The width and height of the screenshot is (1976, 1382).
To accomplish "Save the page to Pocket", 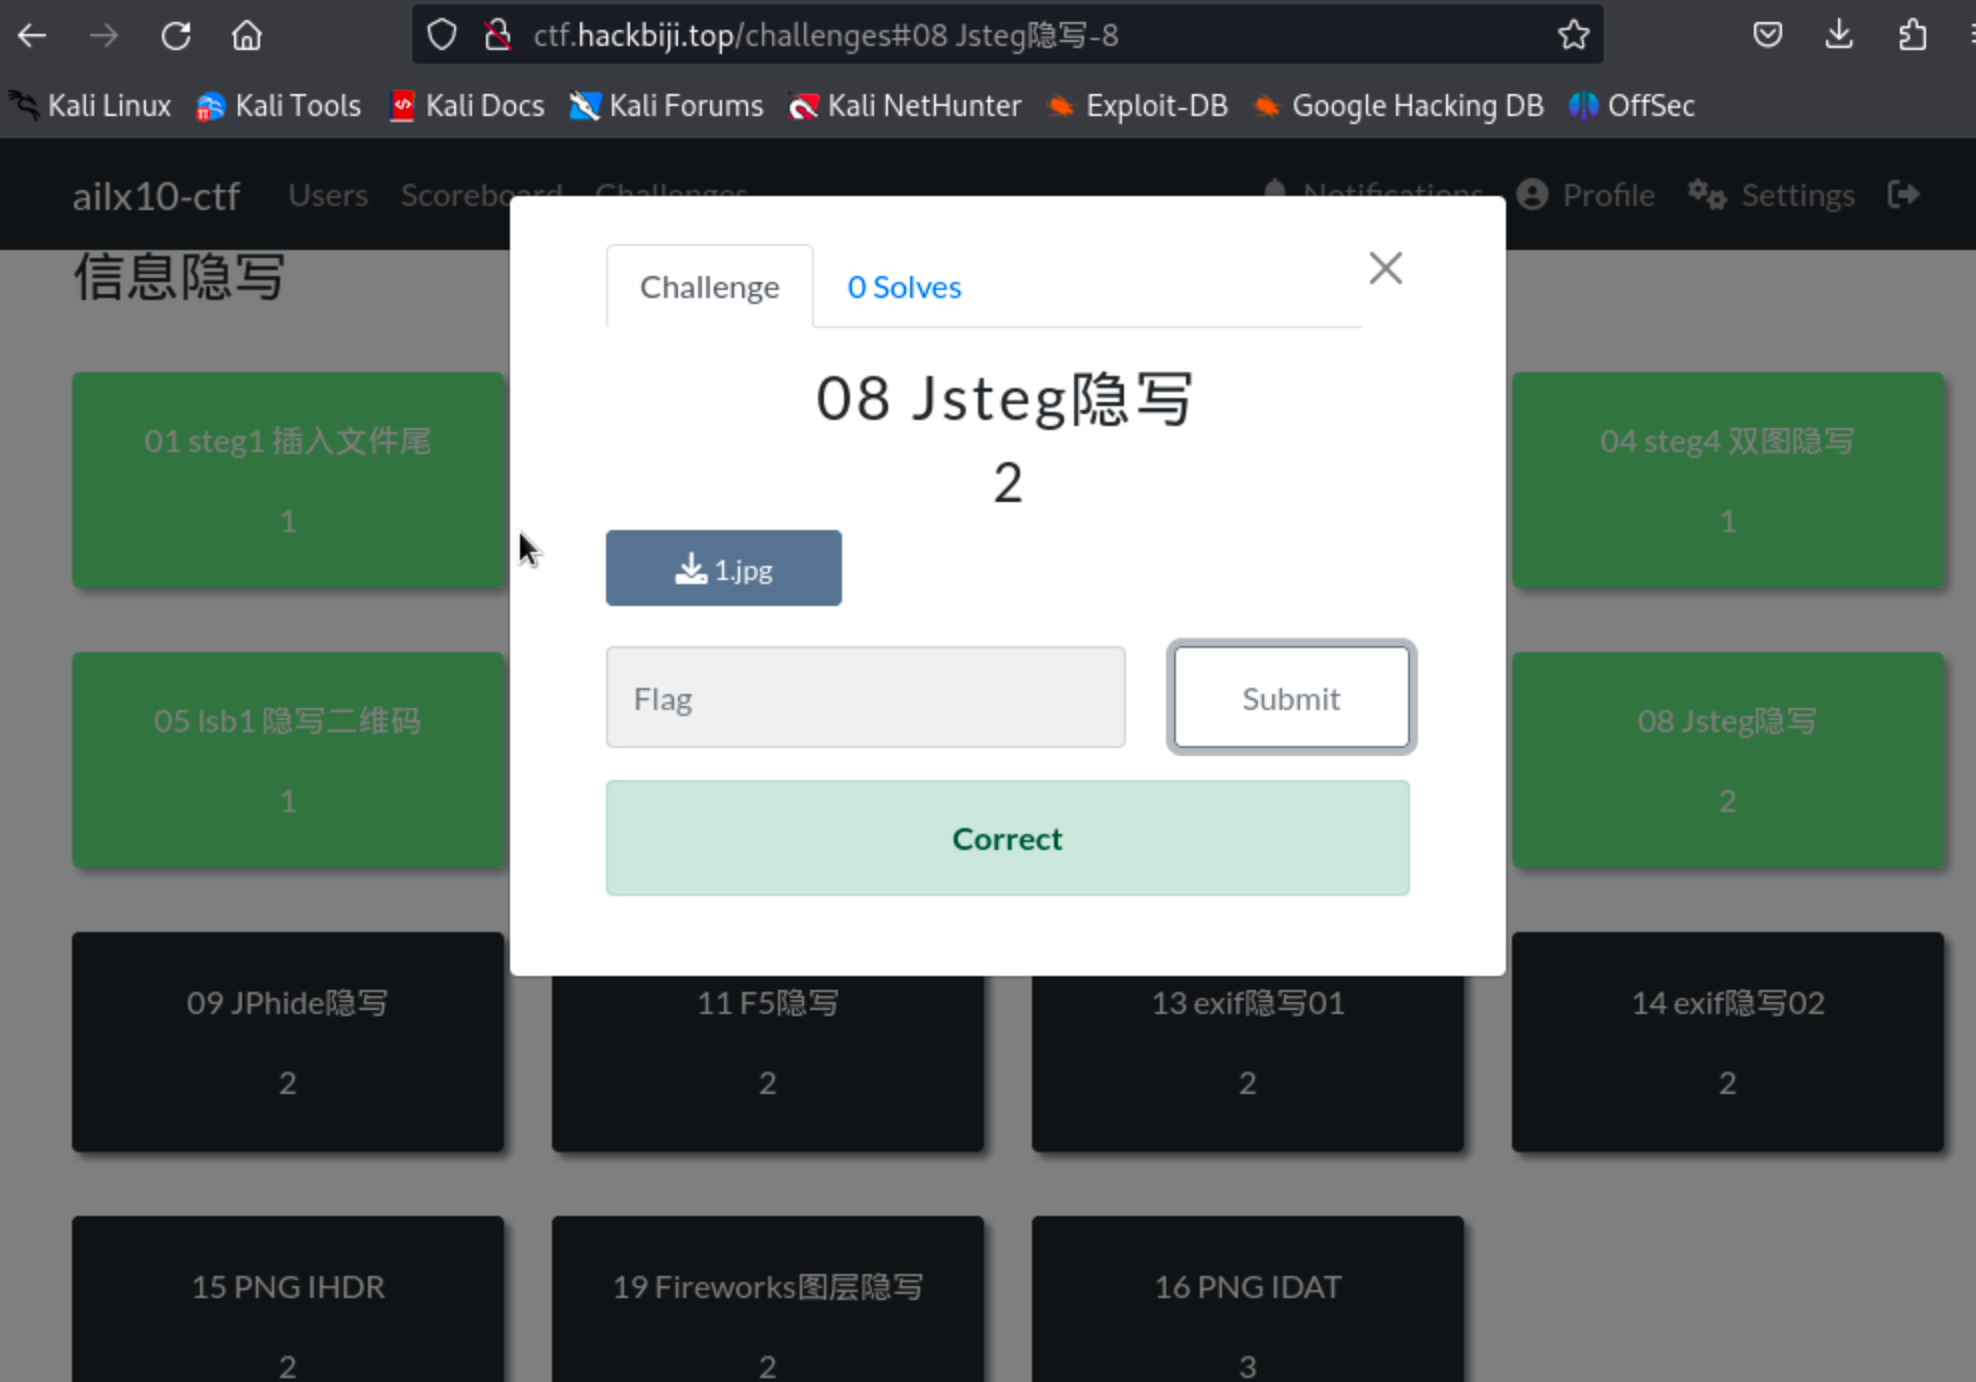I will pyautogui.click(x=1767, y=34).
